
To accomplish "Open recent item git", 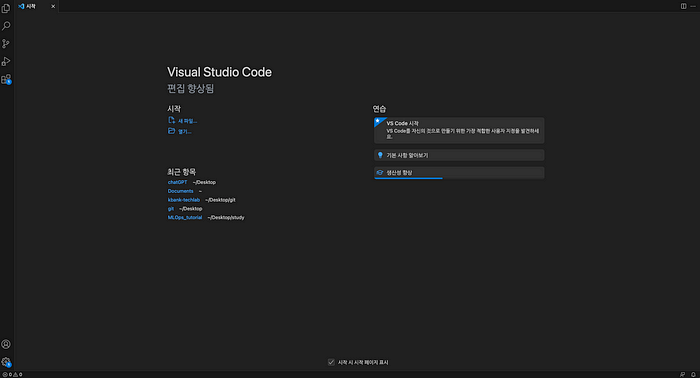I will click(x=171, y=208).
